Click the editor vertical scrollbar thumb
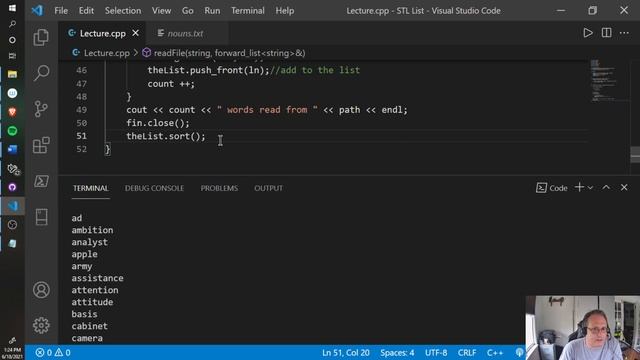 635,155
